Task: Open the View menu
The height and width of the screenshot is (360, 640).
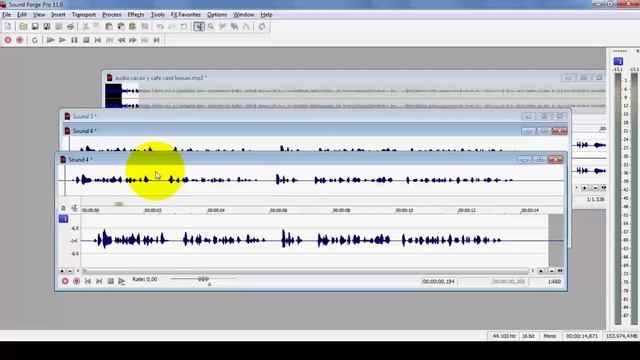Action: tap(39, 15)
